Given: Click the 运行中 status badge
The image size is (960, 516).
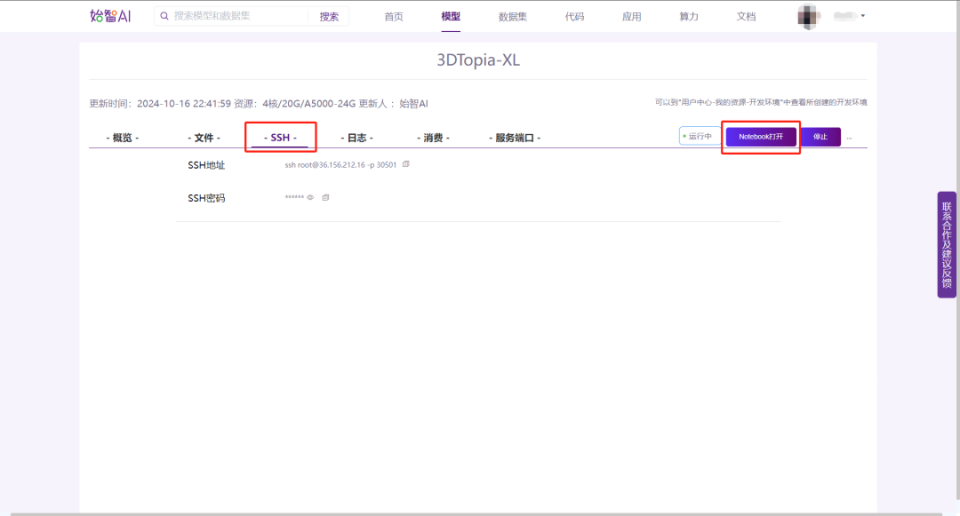Looking at the screenshot, I should pyautogui.click(x=700, y=136).
